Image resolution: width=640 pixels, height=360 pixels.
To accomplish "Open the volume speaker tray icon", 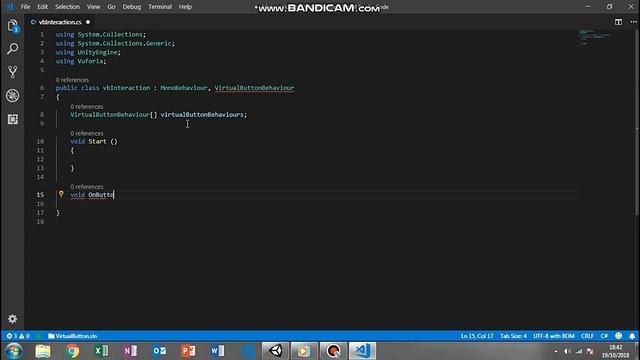I will 567,351.
